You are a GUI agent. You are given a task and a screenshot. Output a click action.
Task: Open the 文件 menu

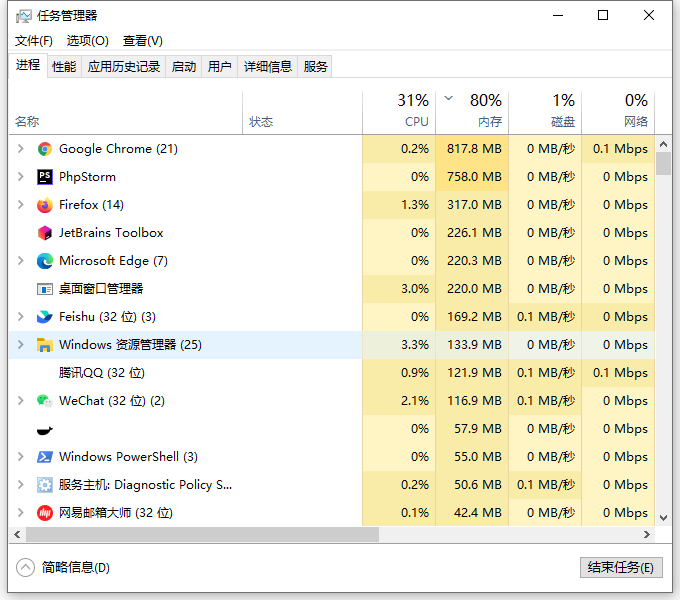click(x=33, y=41)
